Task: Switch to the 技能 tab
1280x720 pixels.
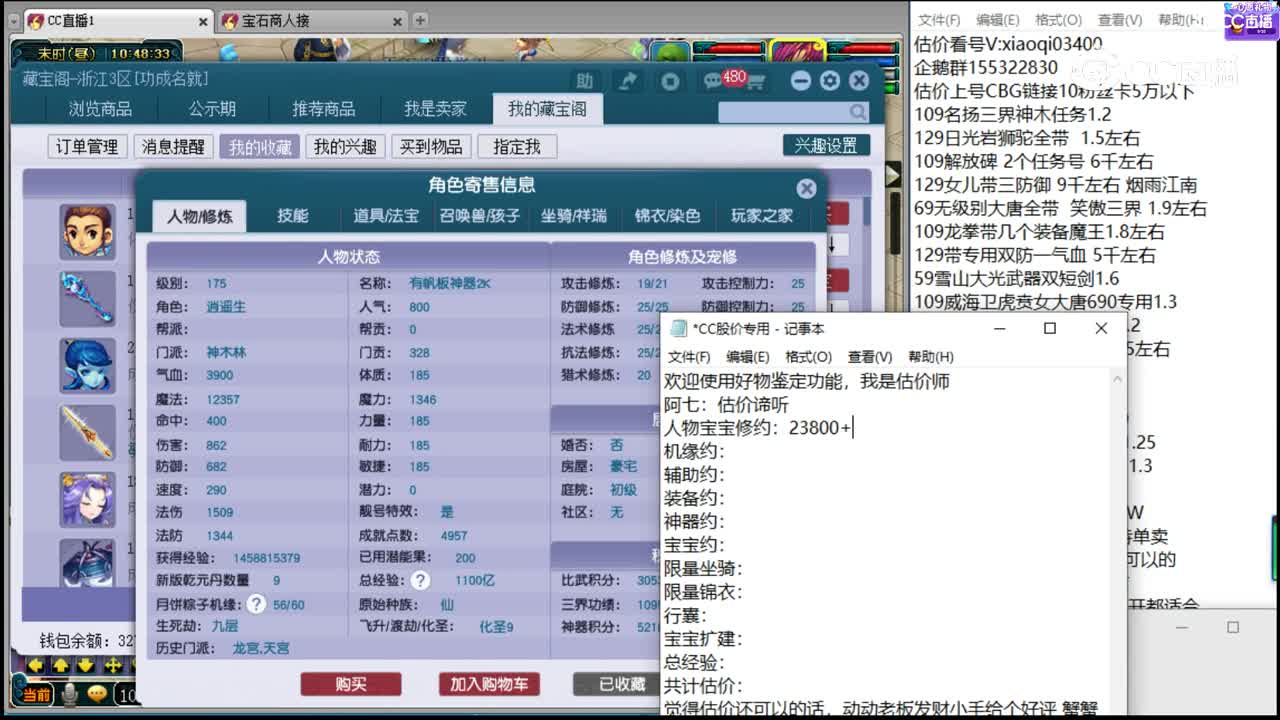Action: 291,215
